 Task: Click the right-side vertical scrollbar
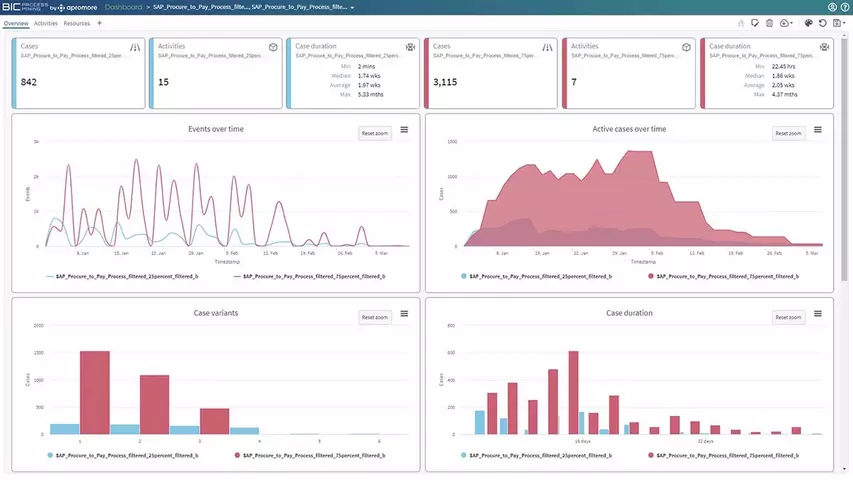pos(844,158)
